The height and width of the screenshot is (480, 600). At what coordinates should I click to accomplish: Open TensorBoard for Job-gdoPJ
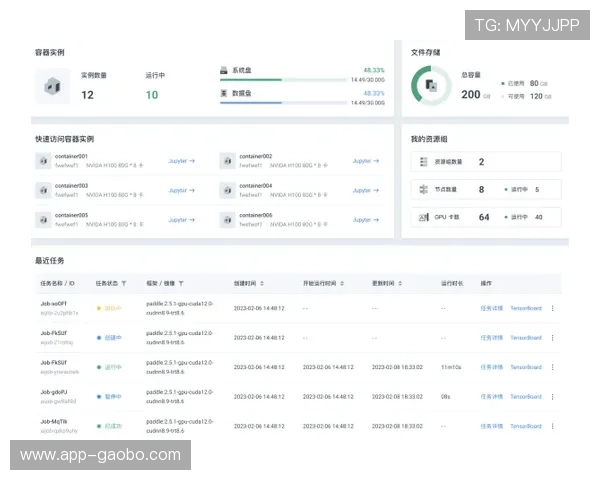pyautogui.click(x=526, y=396)
